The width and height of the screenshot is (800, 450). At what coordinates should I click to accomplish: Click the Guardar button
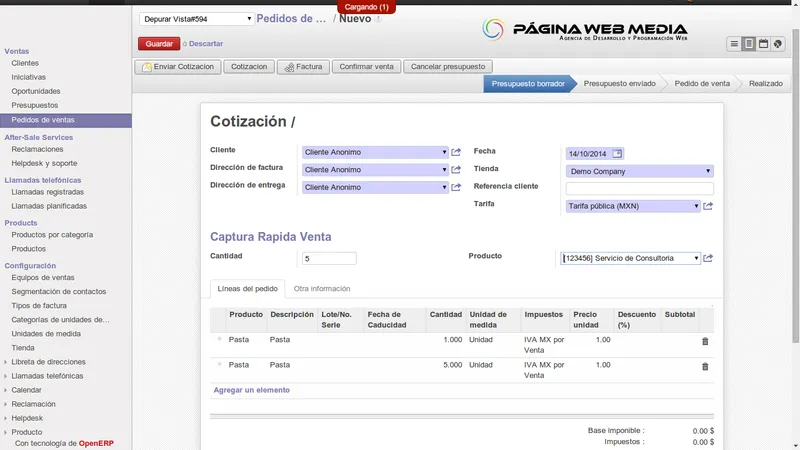[x=159, y=44]
